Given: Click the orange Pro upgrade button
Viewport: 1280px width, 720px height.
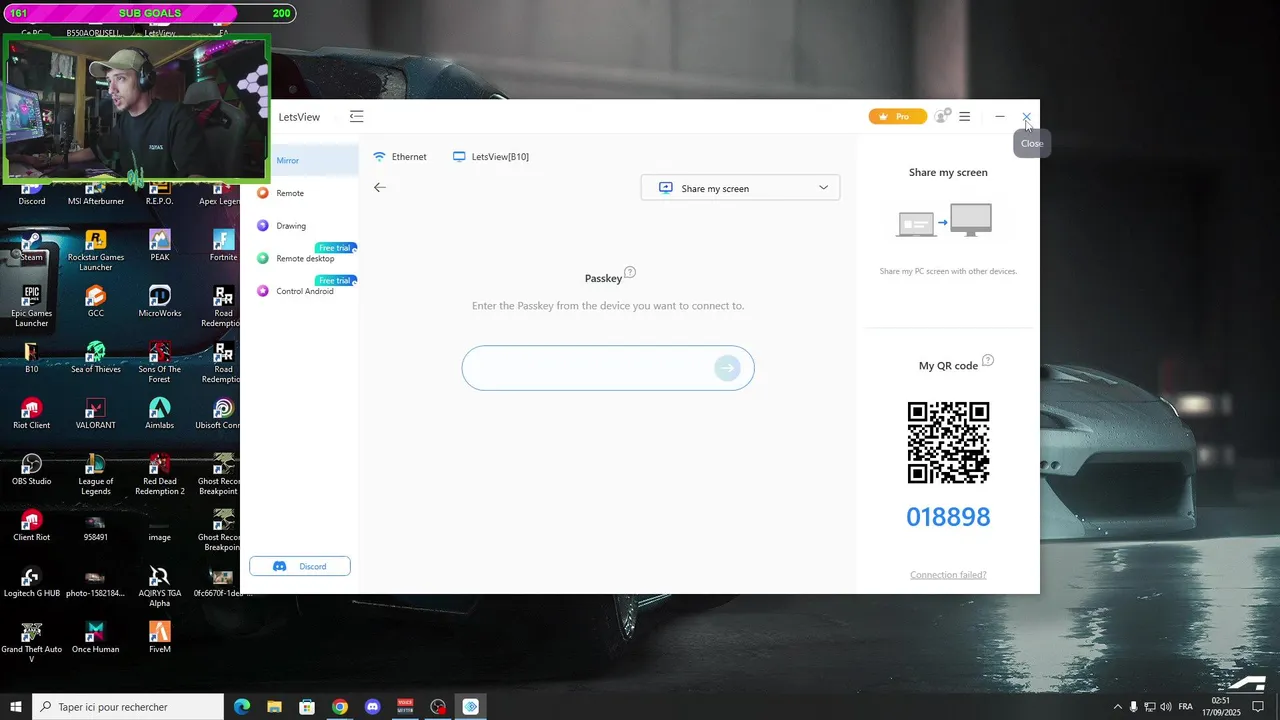Looking at the screenshot, I should (x=897, y=117).
